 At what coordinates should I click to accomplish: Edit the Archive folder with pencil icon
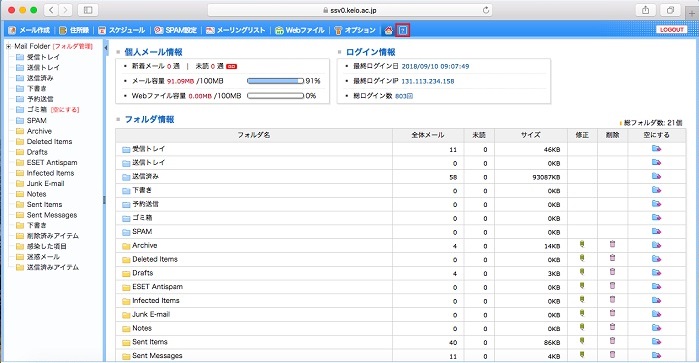coord(582,244)
